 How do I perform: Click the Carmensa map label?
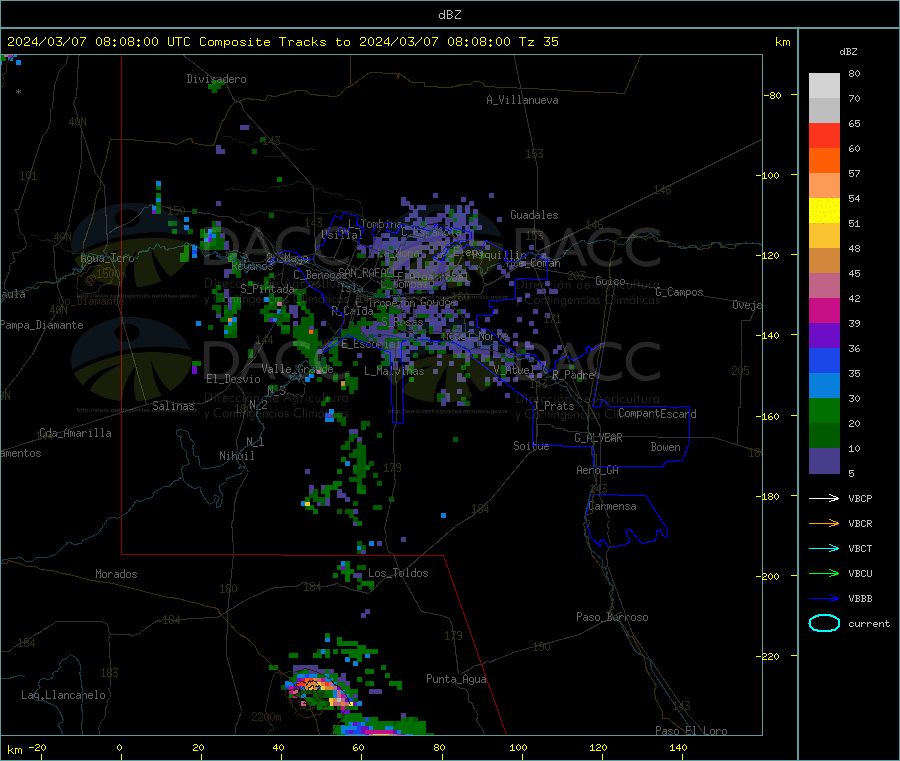tap(612, 506)
